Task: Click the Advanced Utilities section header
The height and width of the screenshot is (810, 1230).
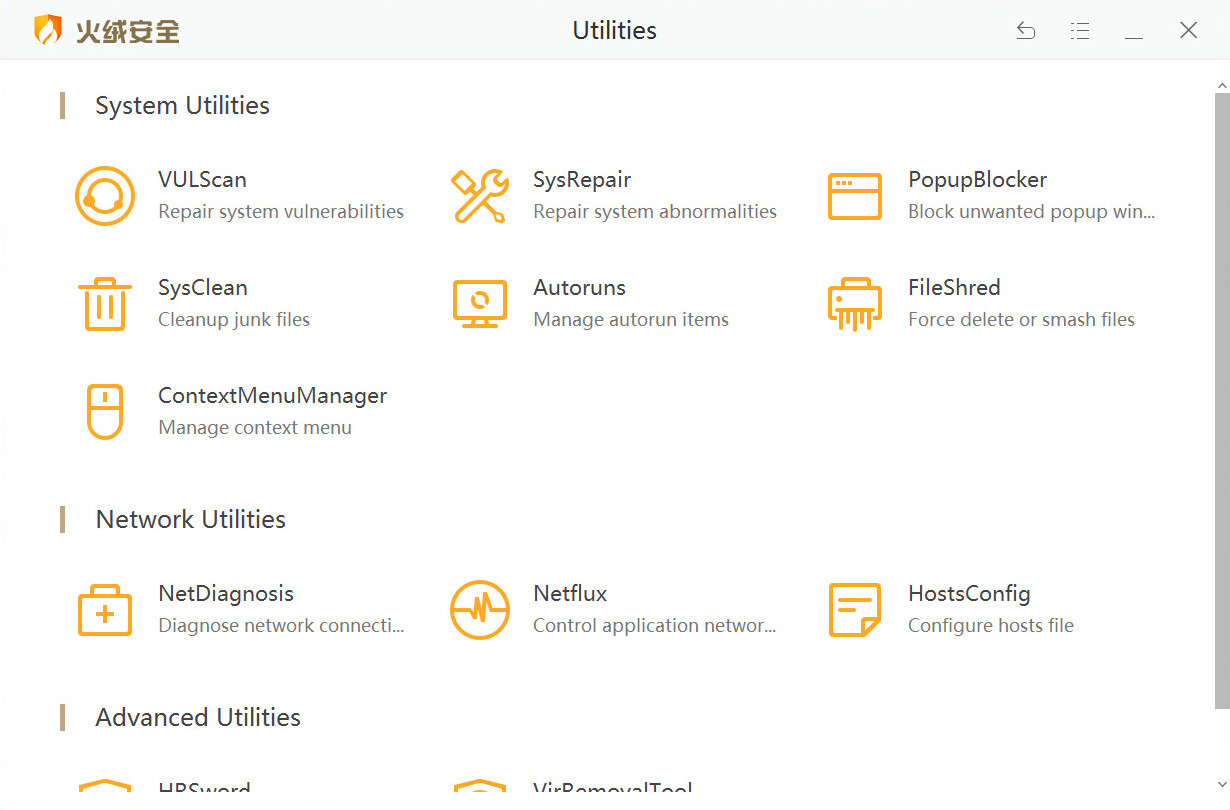Action: tap(197, 717)
